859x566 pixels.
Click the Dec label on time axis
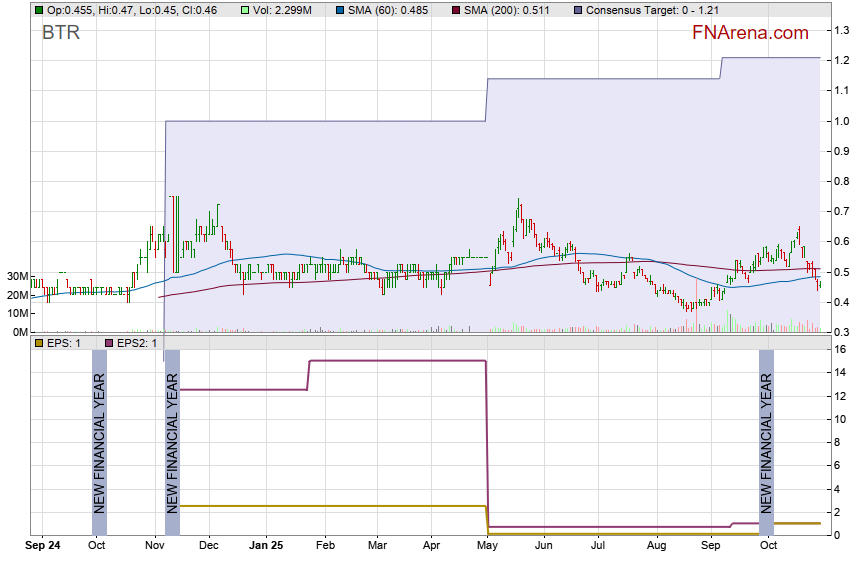click(209, 546)
